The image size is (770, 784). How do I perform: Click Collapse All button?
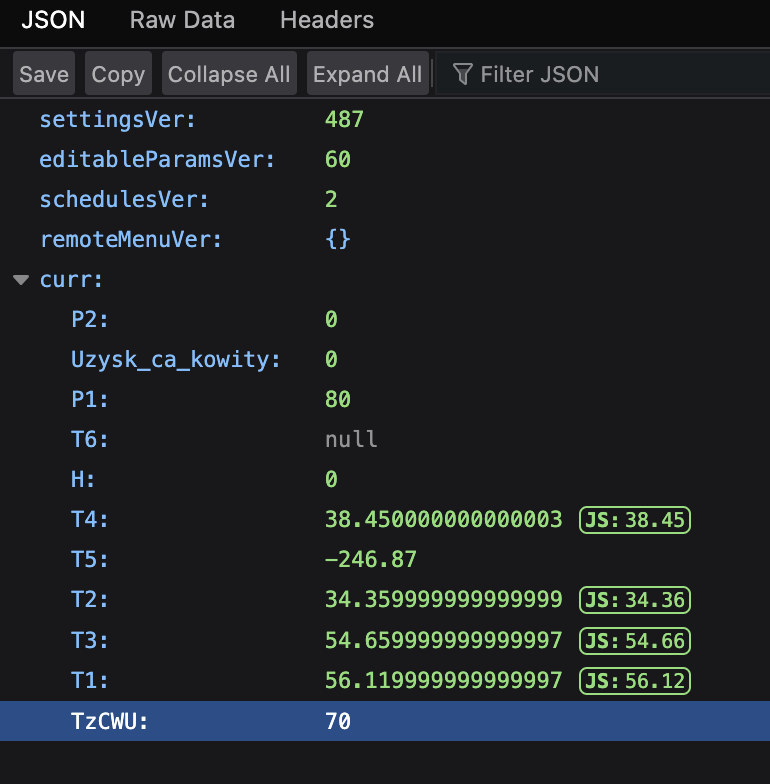coord(229,74)
